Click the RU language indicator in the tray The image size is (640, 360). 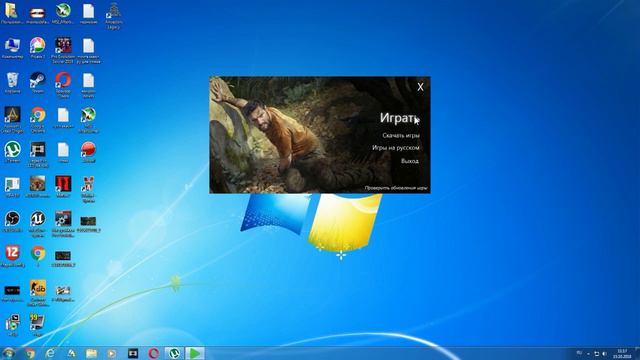pyautogui.click(x=579, y=353)
